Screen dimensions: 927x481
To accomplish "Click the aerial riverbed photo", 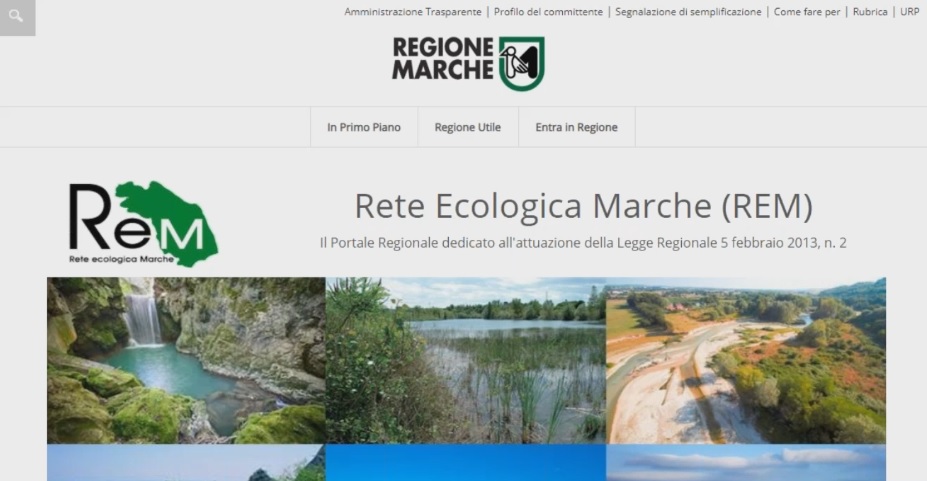I will [746, 360].
